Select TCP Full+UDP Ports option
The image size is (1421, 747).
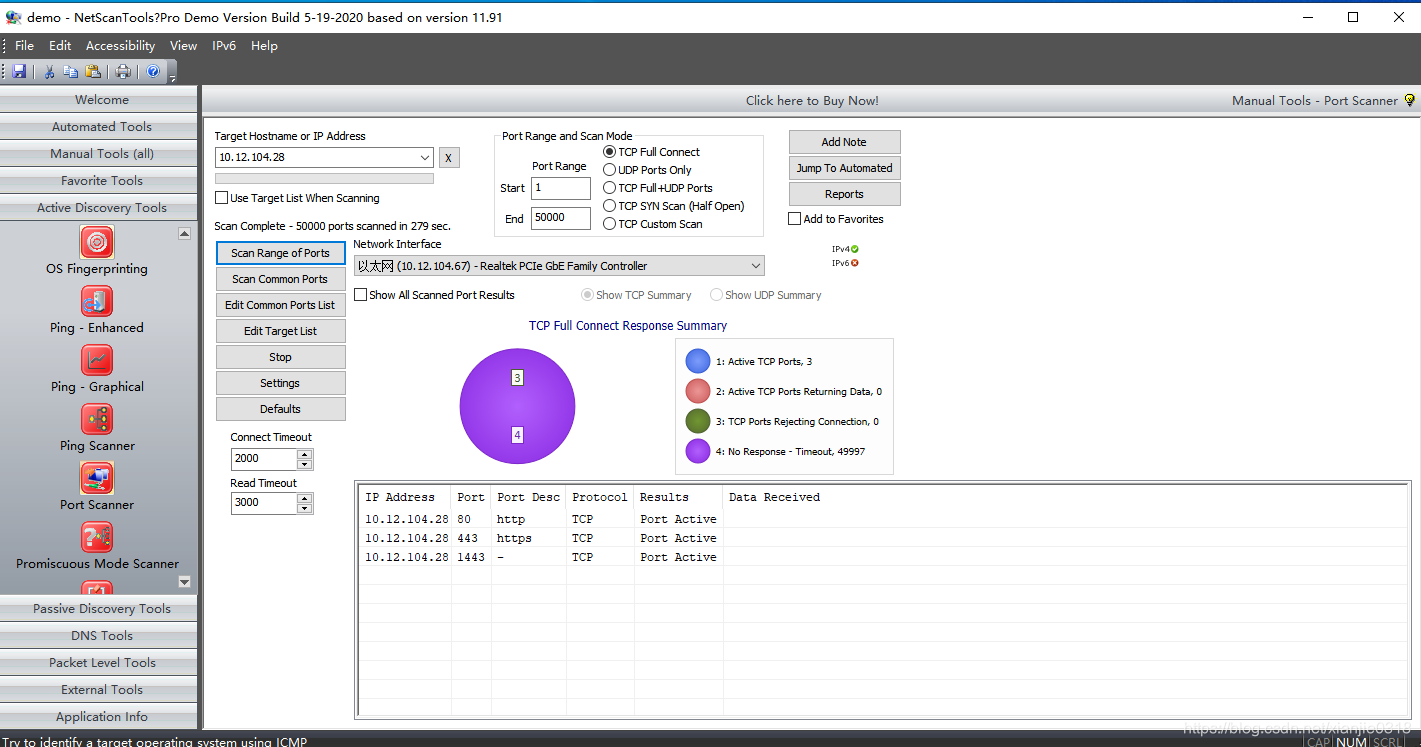(x=610, y=188)
